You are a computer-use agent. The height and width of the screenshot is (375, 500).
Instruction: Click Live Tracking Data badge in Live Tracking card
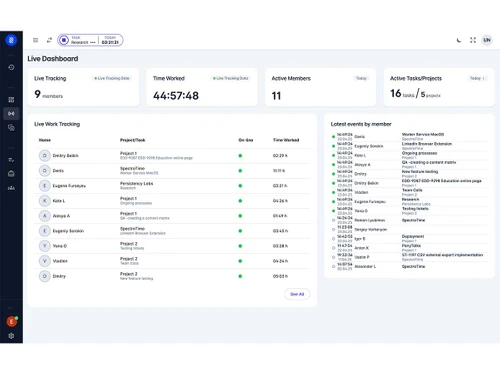112,78
